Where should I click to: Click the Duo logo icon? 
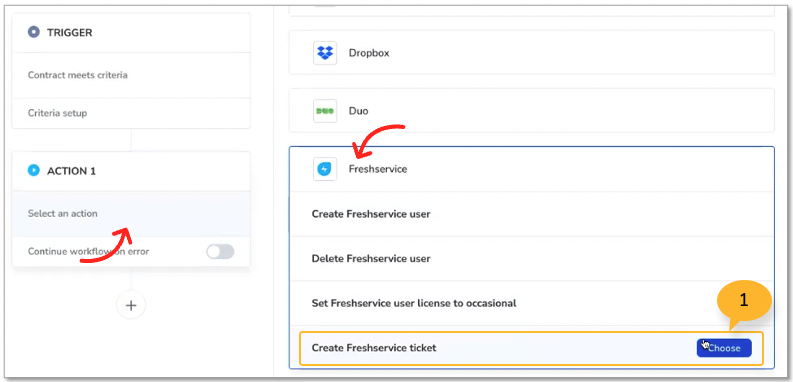325,111
